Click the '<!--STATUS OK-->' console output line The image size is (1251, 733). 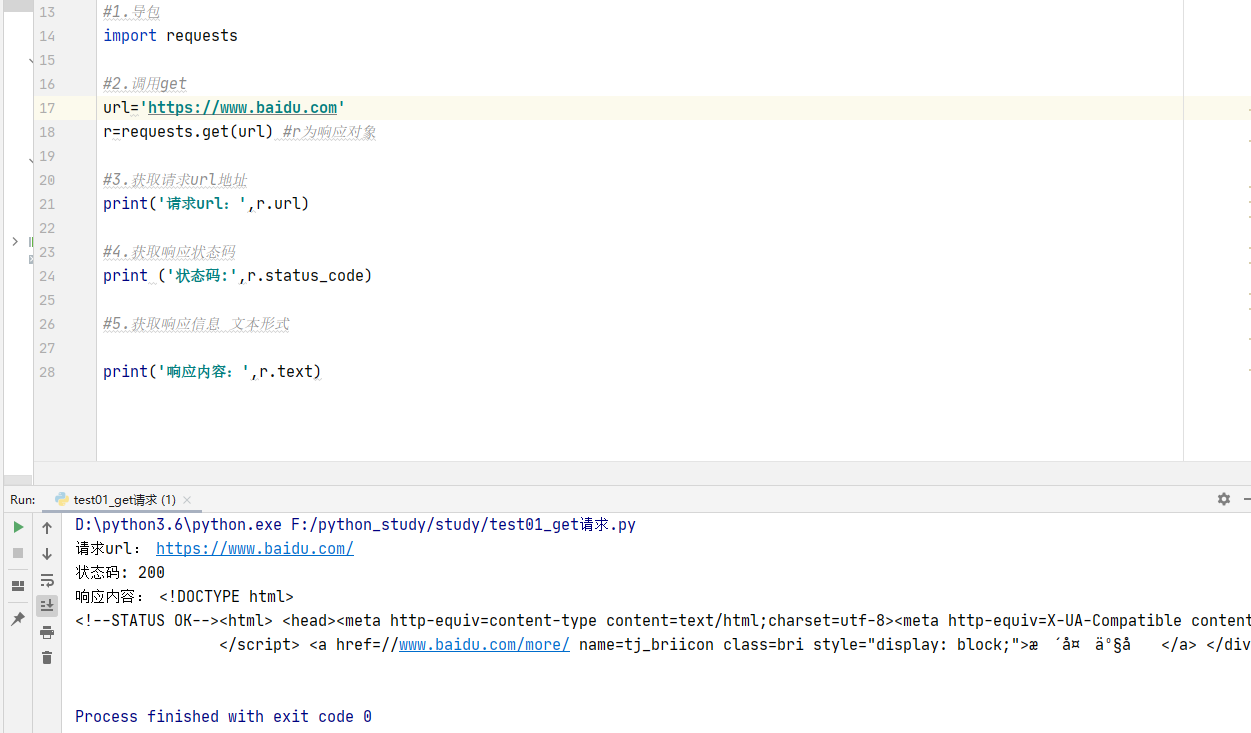click(663, 620)
